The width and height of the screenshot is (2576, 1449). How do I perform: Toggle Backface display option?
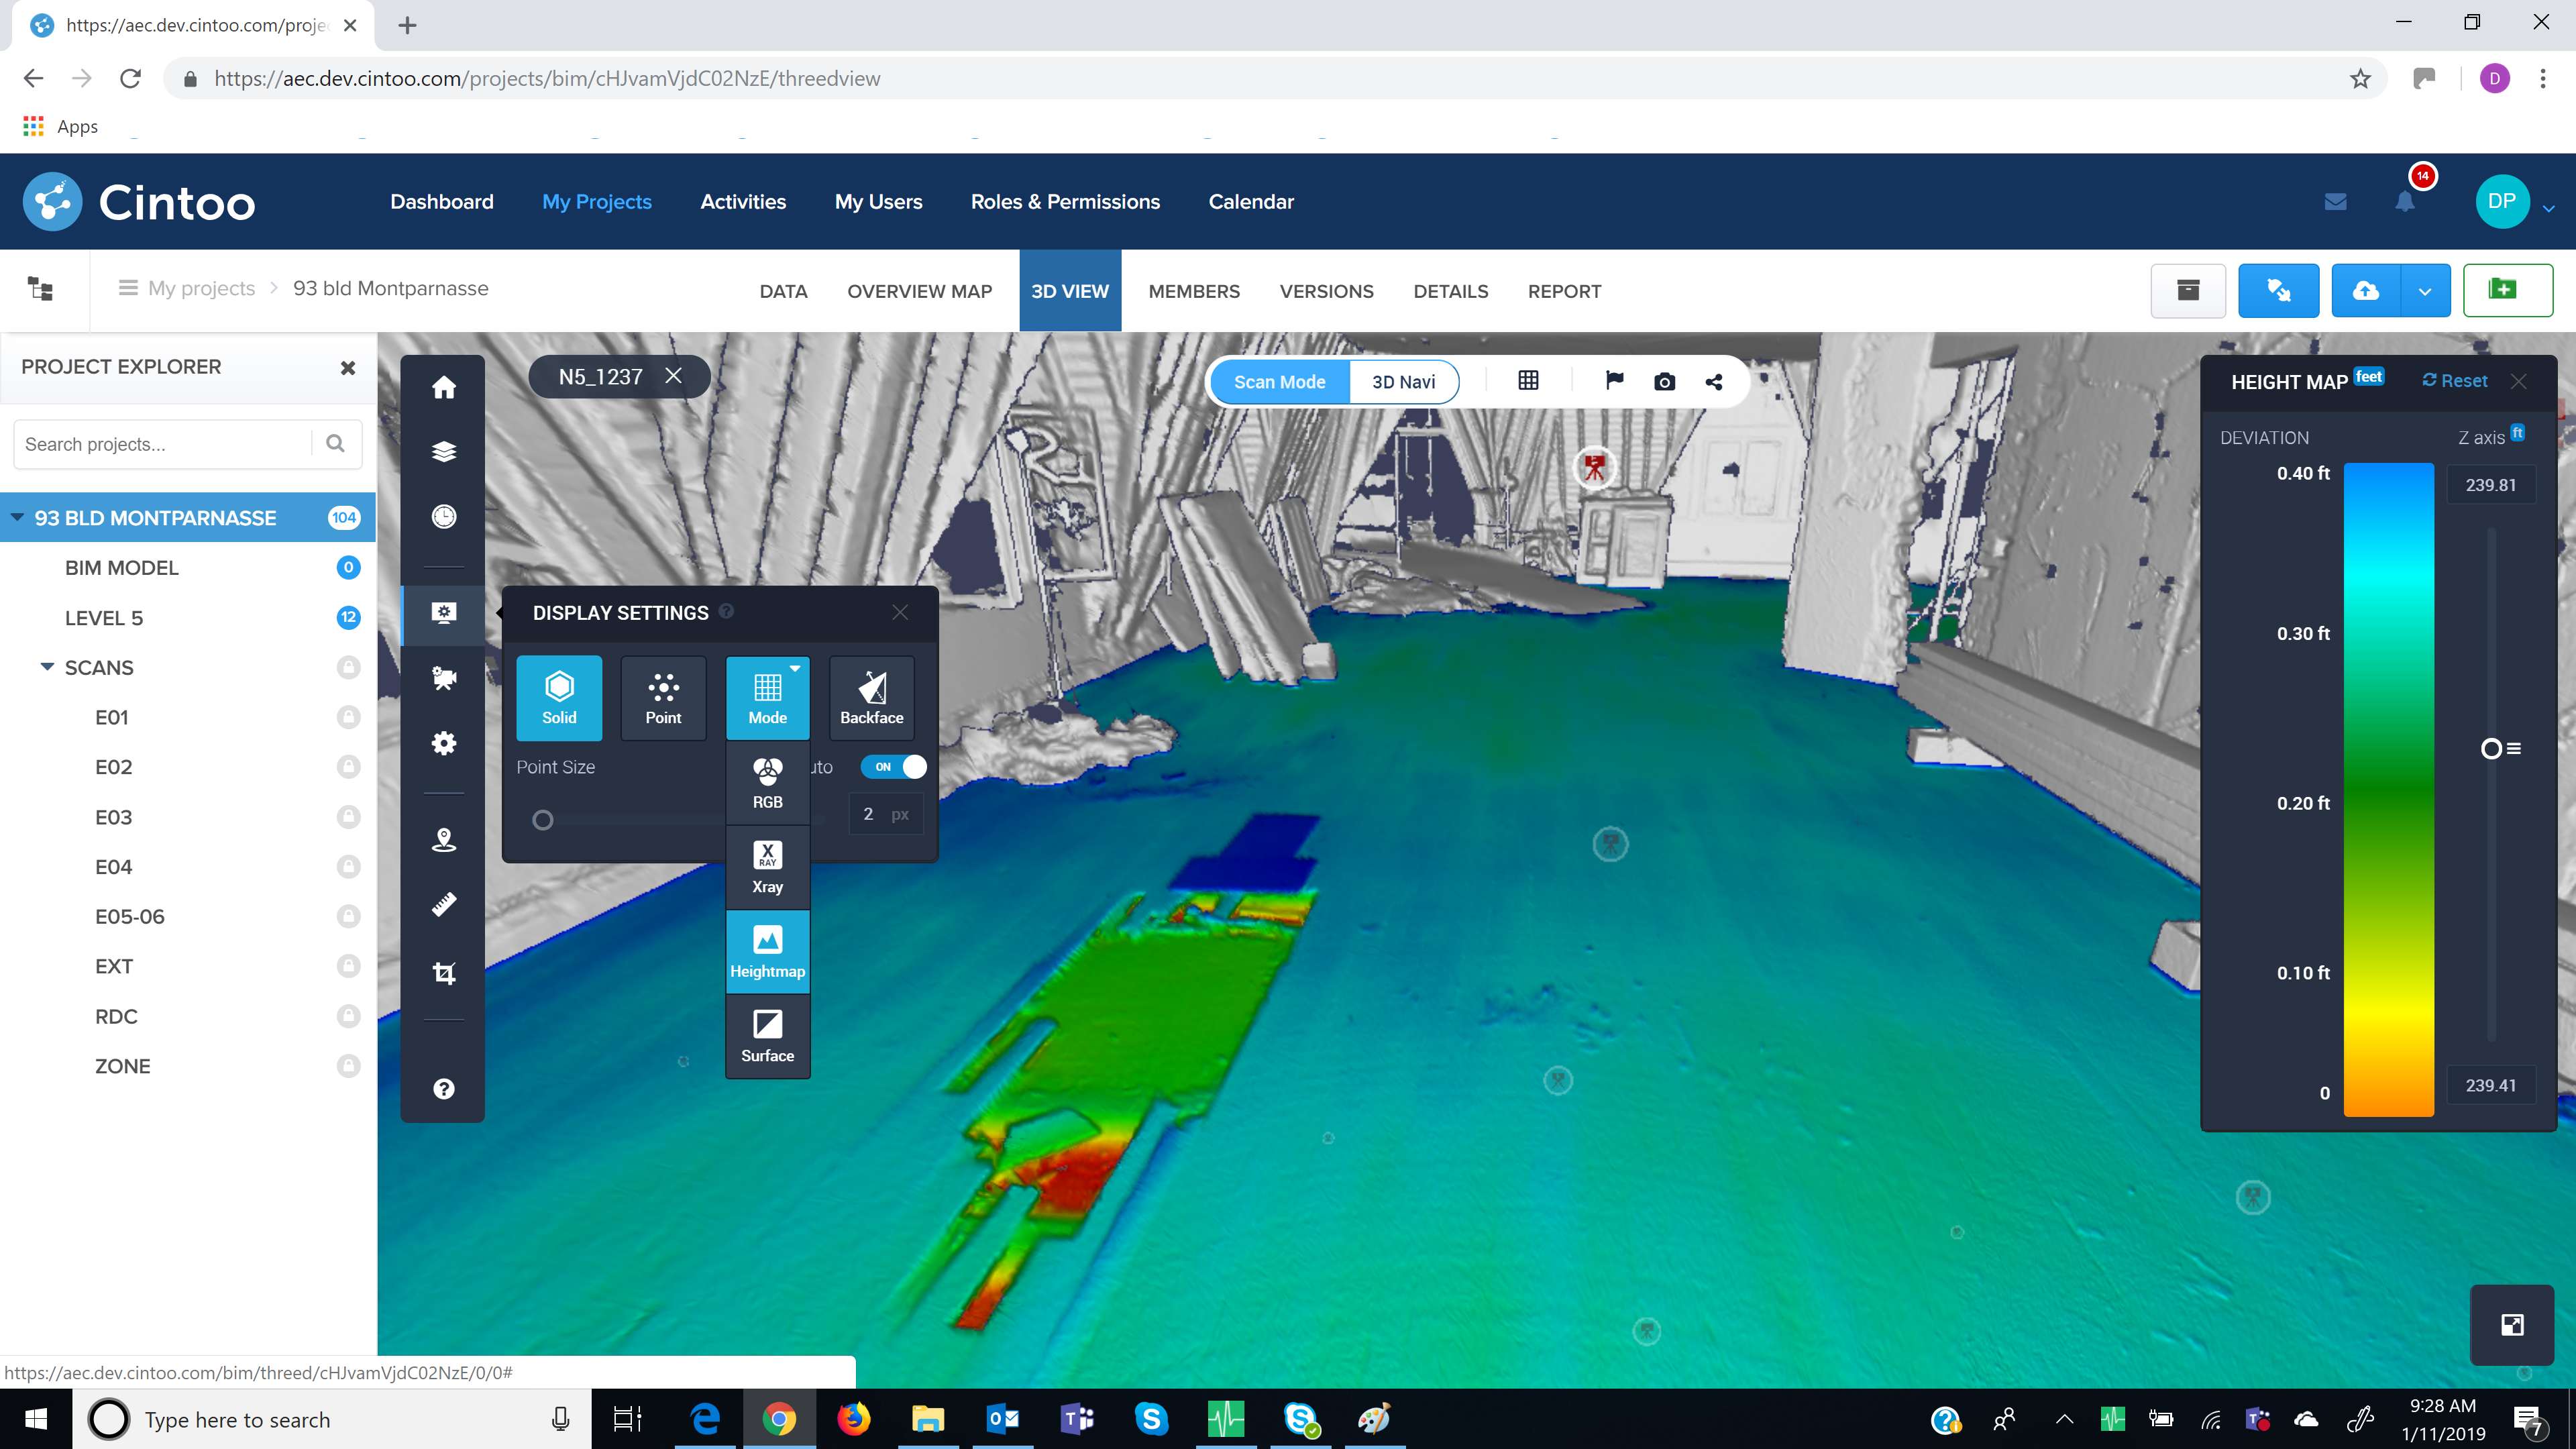(x=871, y=698)
